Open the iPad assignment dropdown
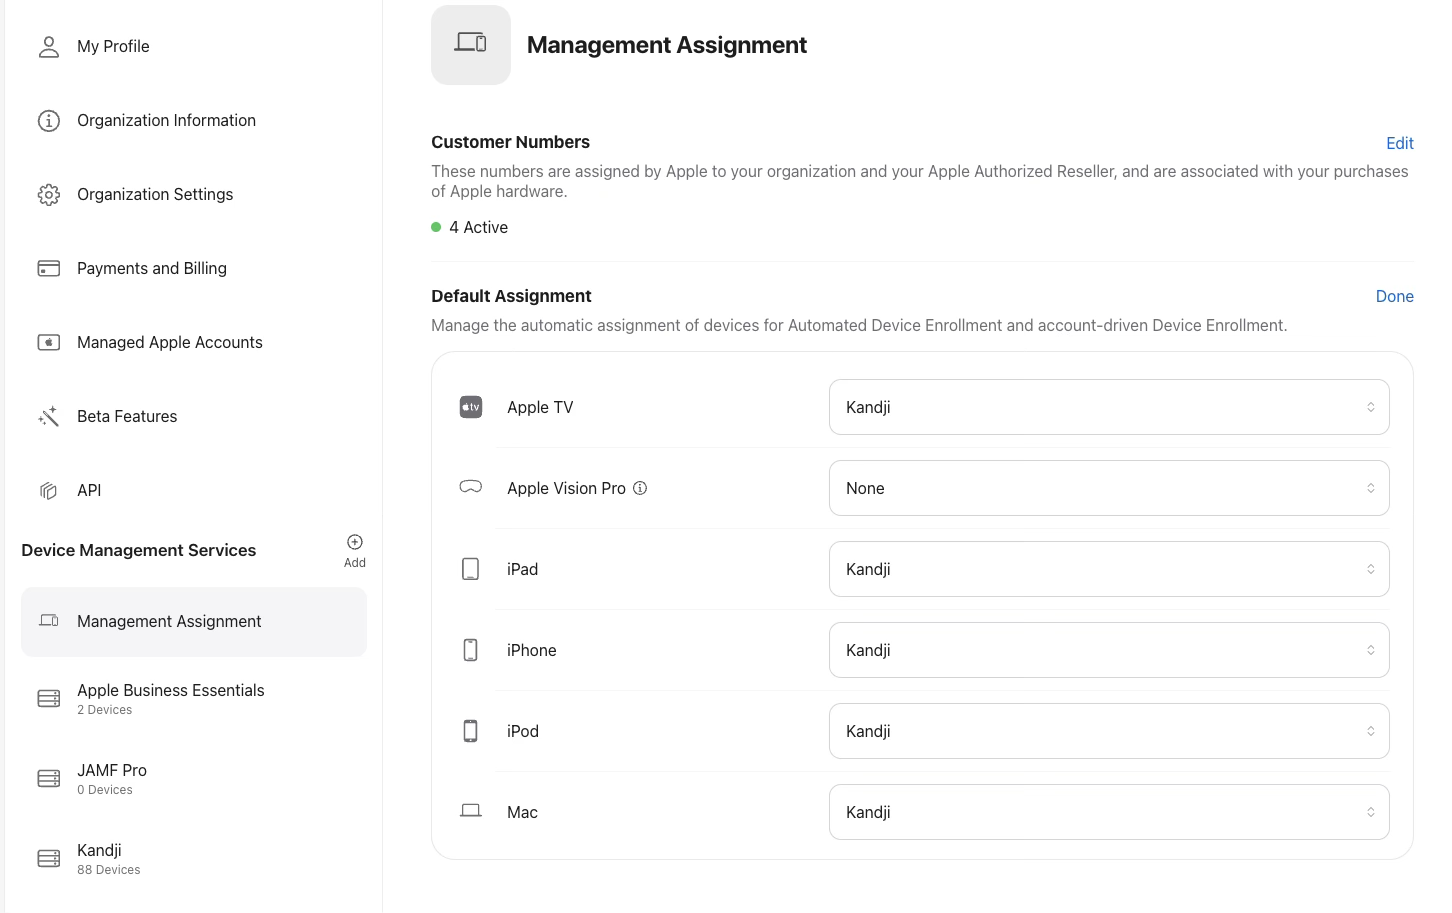 tap(1109, 569)
